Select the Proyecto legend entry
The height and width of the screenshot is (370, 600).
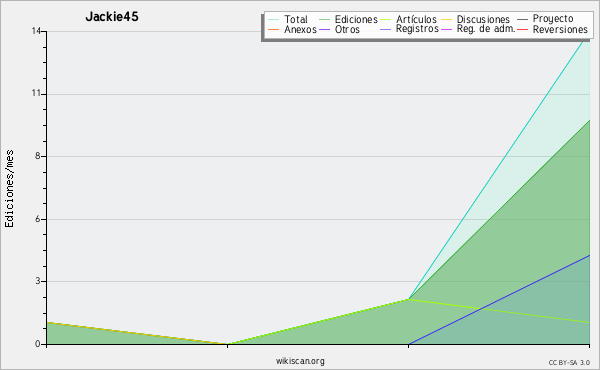coord(553,19)
